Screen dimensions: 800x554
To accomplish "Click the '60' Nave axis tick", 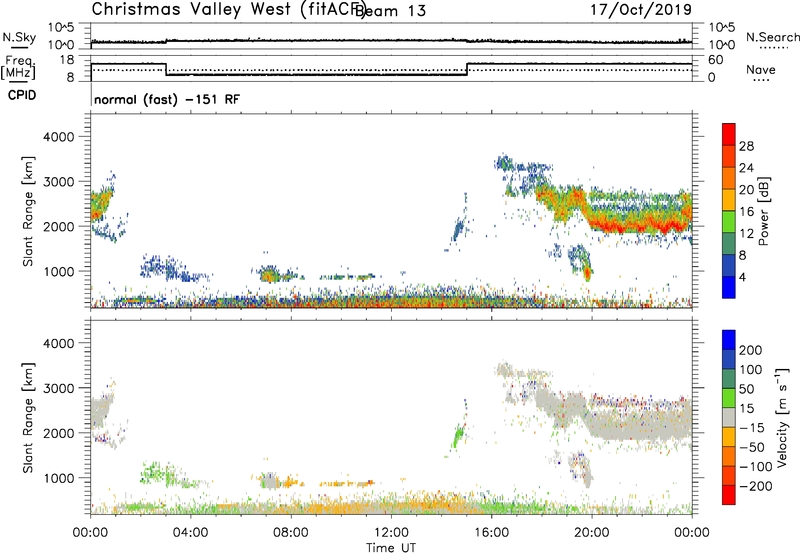I will click(x=716, y=60).
